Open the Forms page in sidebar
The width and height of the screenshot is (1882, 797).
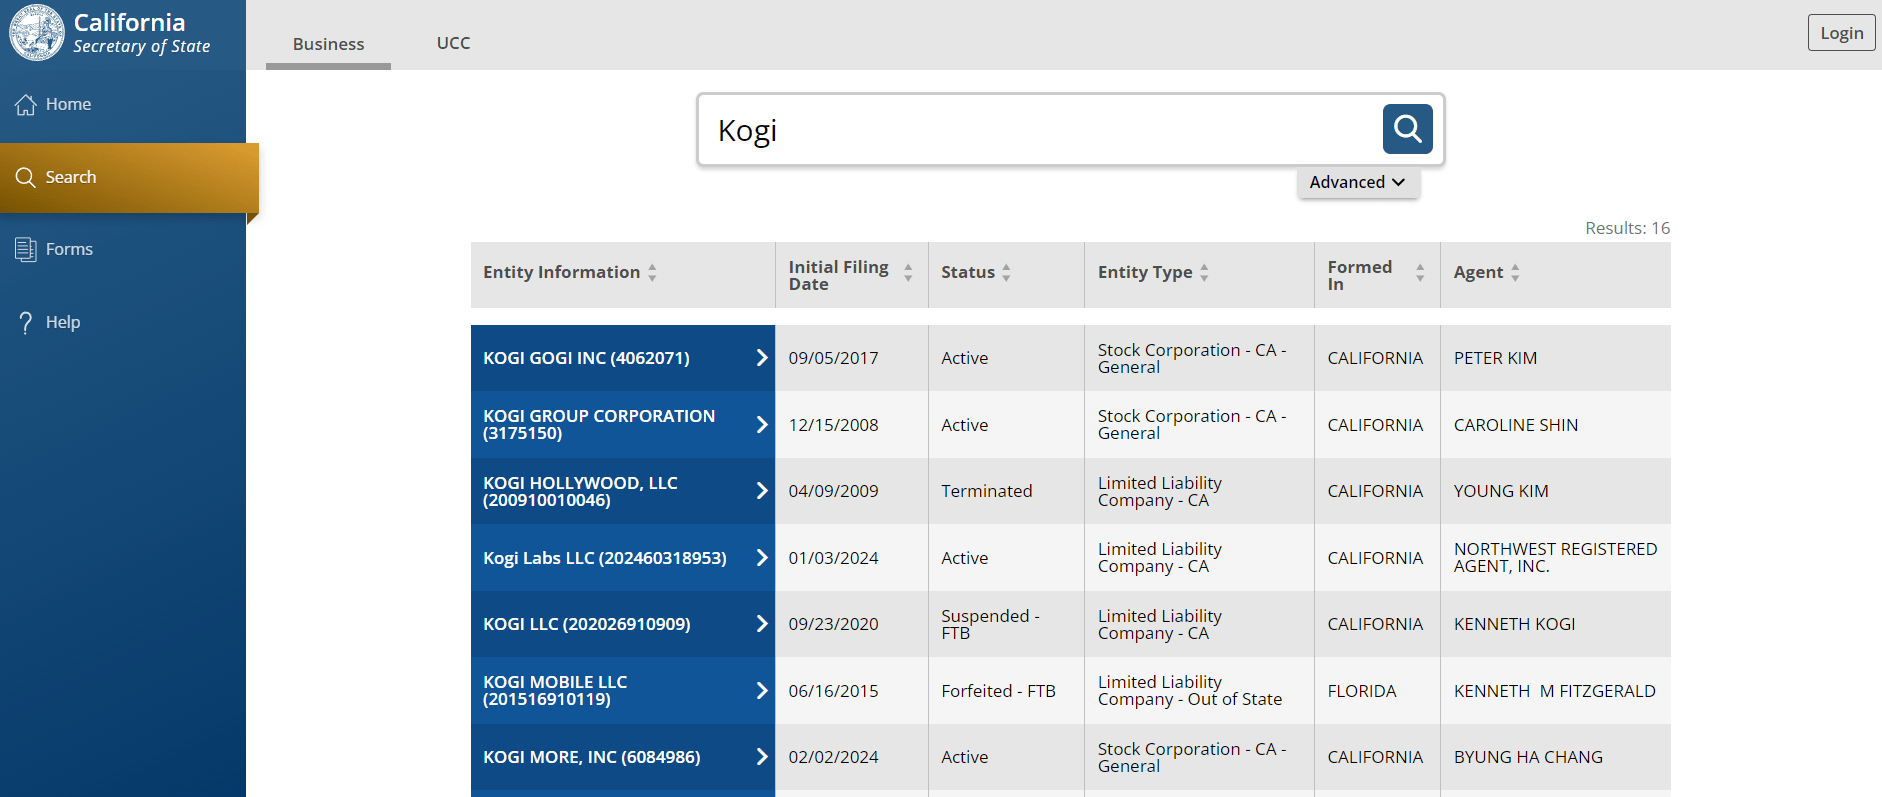68,249
